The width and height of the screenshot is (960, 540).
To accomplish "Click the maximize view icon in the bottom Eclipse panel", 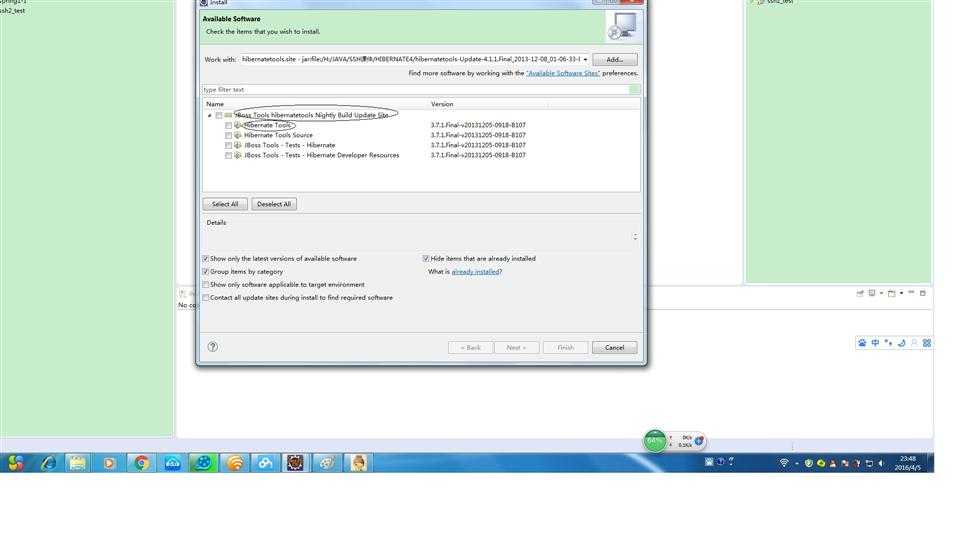I will pyautogui.click(x=923, y=293).
